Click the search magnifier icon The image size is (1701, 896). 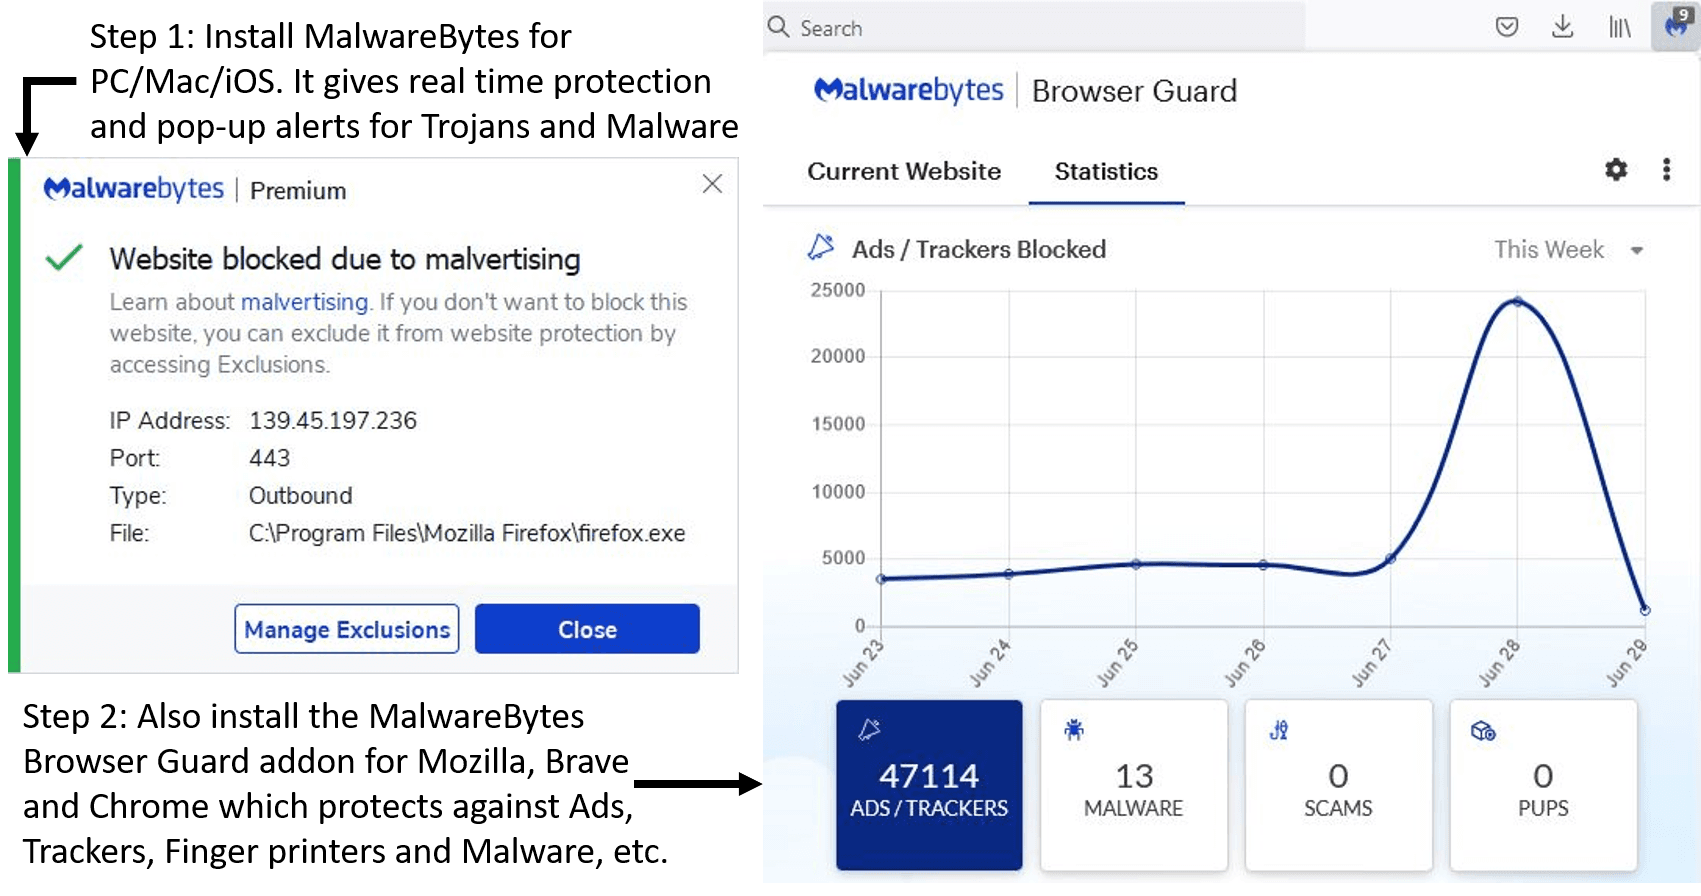(779, 27)
